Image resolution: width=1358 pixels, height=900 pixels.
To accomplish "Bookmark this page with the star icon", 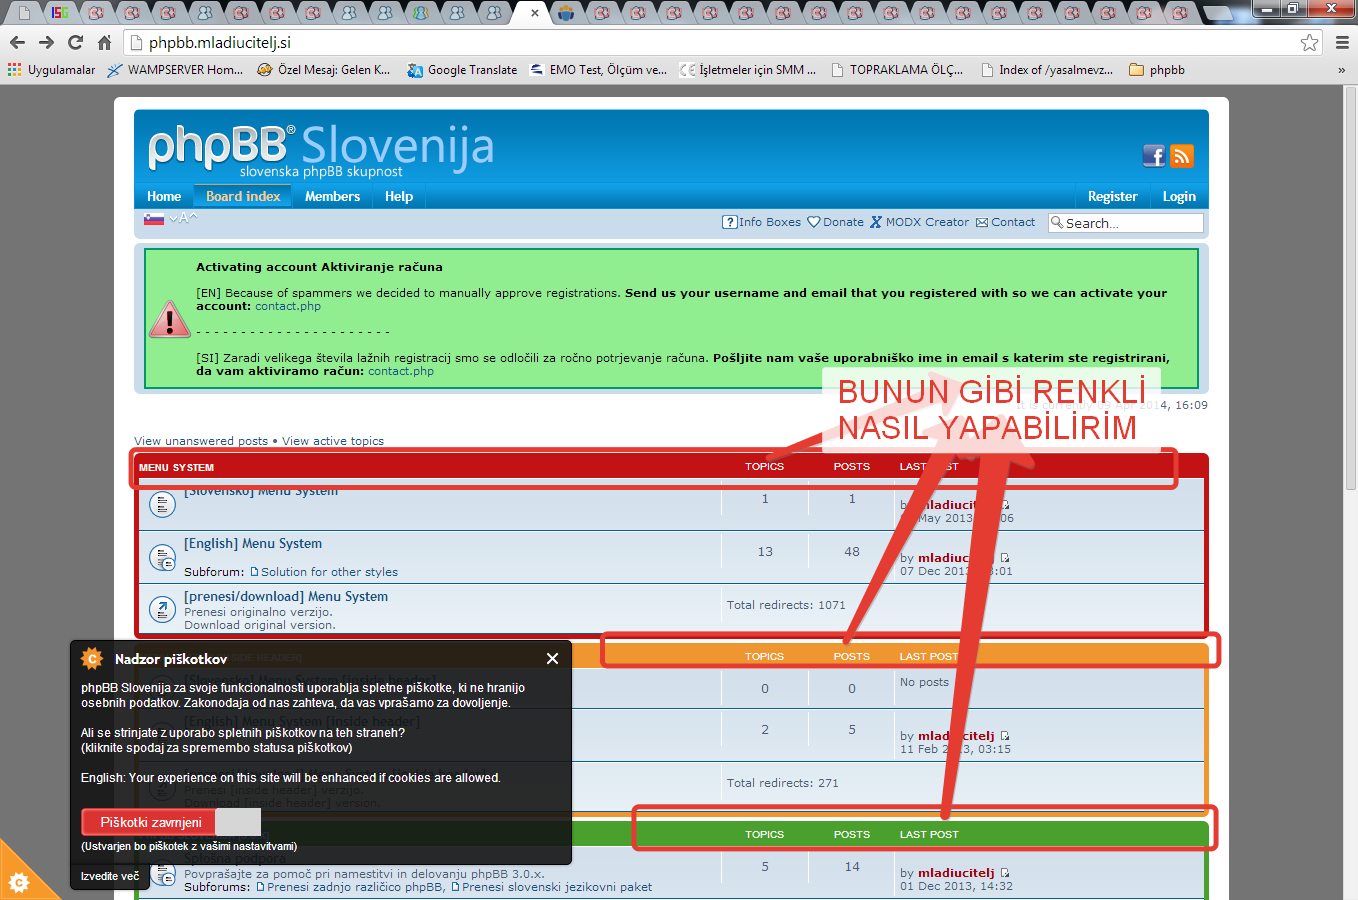I will (1309, 42).
